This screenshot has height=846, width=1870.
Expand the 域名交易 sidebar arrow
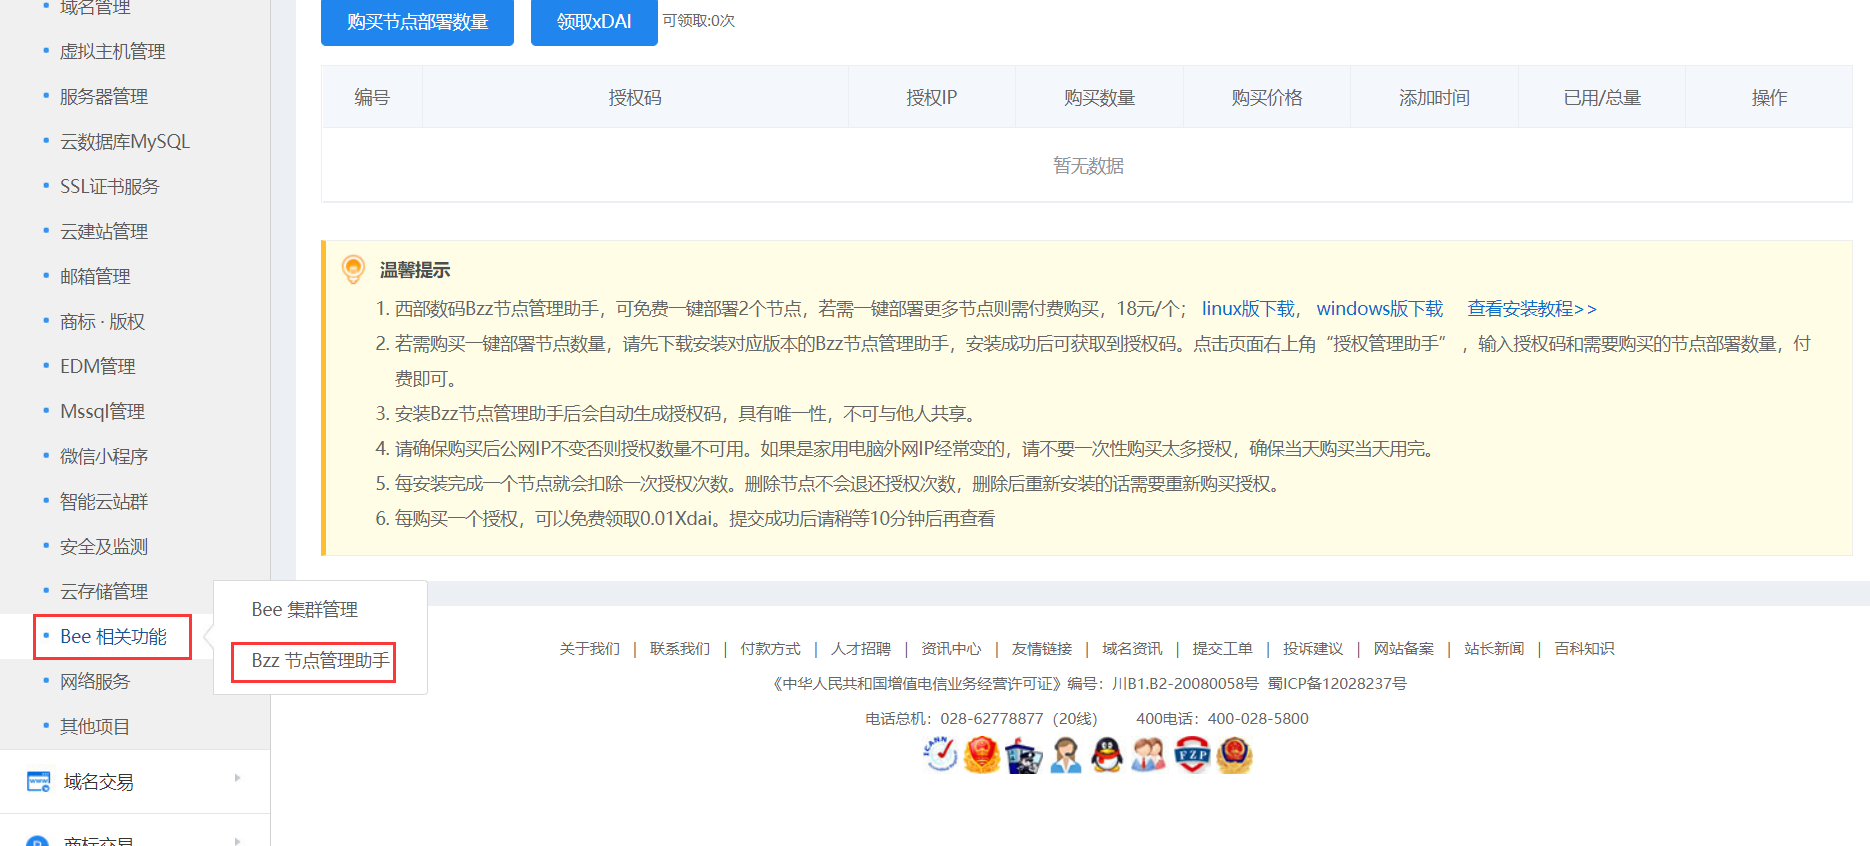(237, 778)
